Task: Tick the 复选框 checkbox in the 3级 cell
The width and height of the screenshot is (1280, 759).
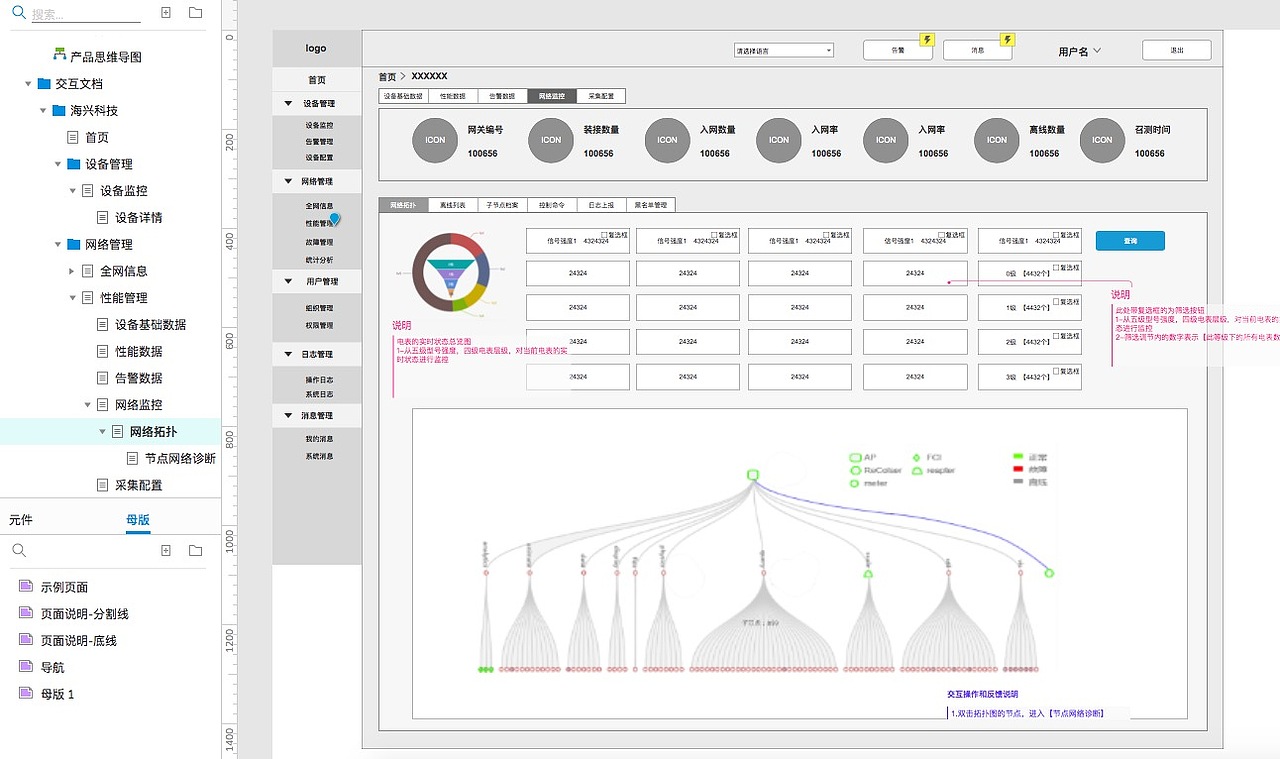Action: click(1055, 371)
